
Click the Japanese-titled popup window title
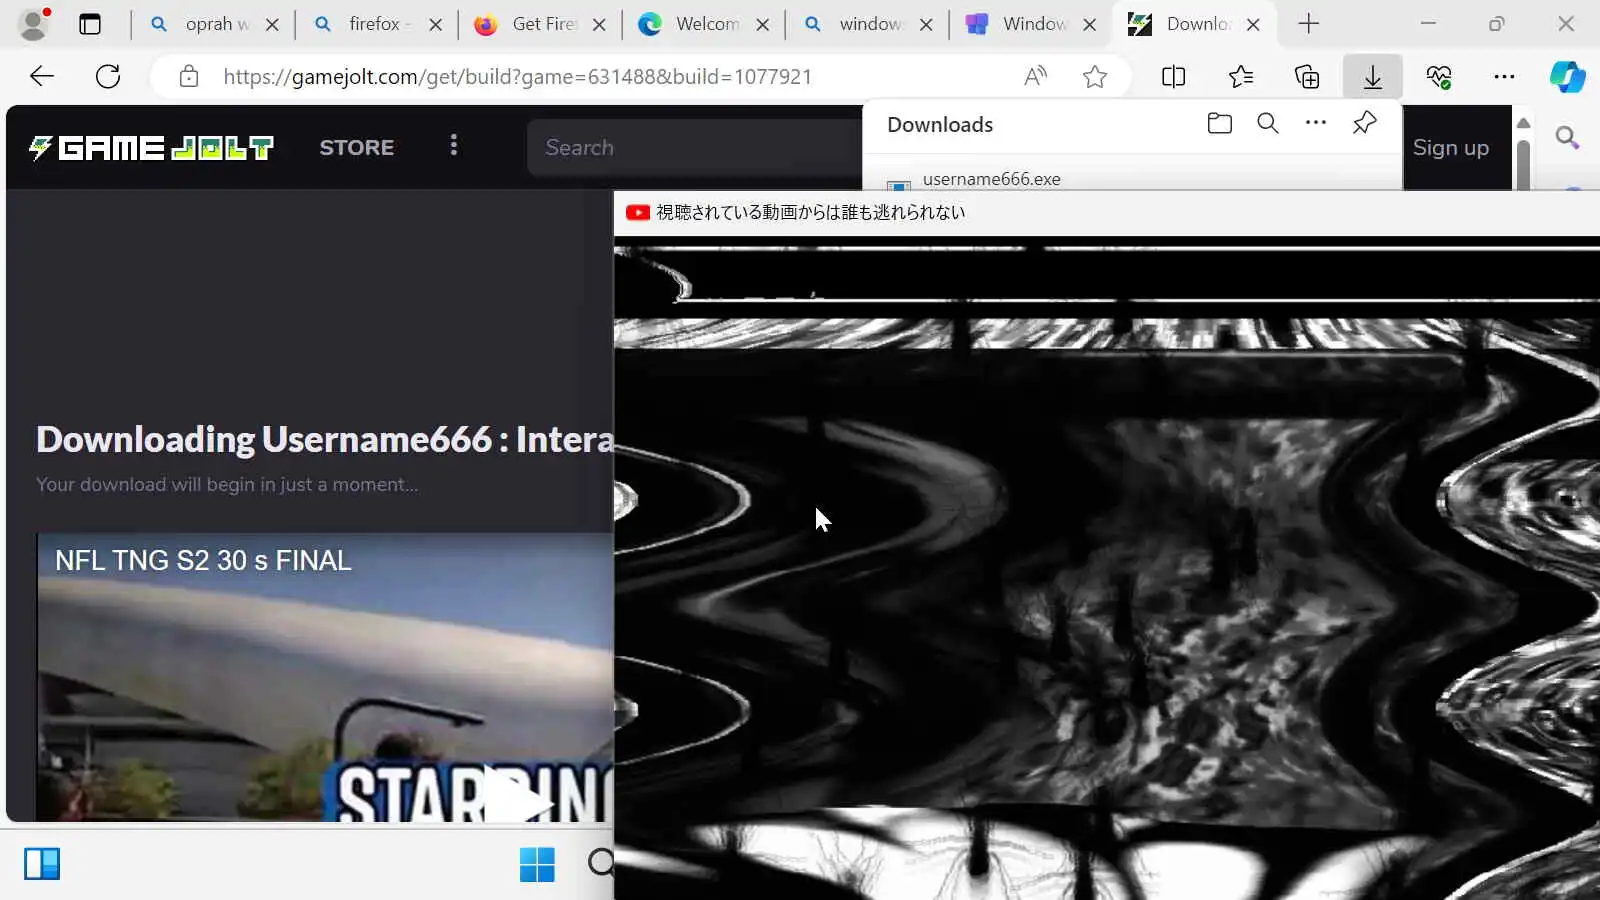810,212
